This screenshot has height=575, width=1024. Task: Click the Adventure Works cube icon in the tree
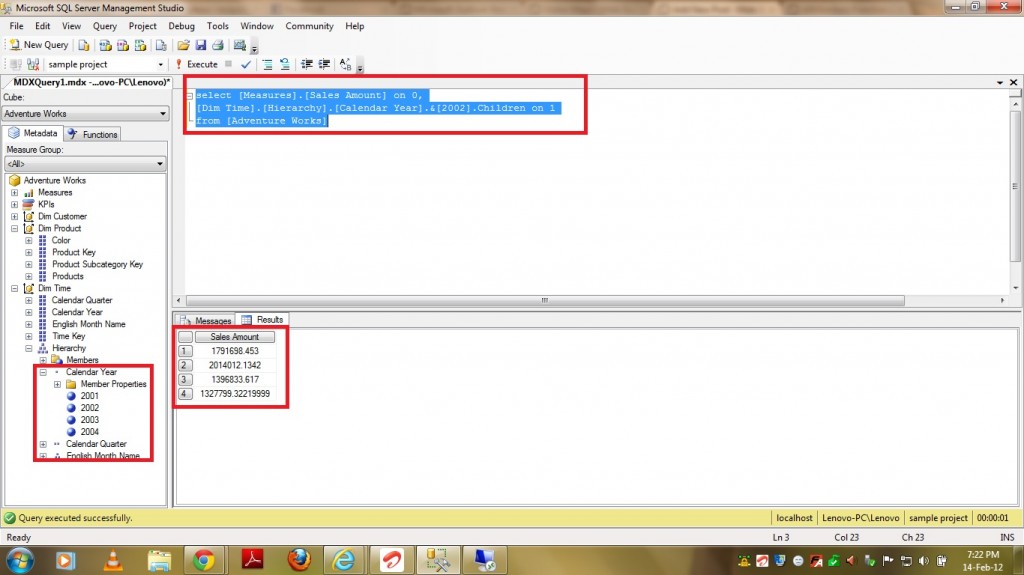(x=15, y=180)
